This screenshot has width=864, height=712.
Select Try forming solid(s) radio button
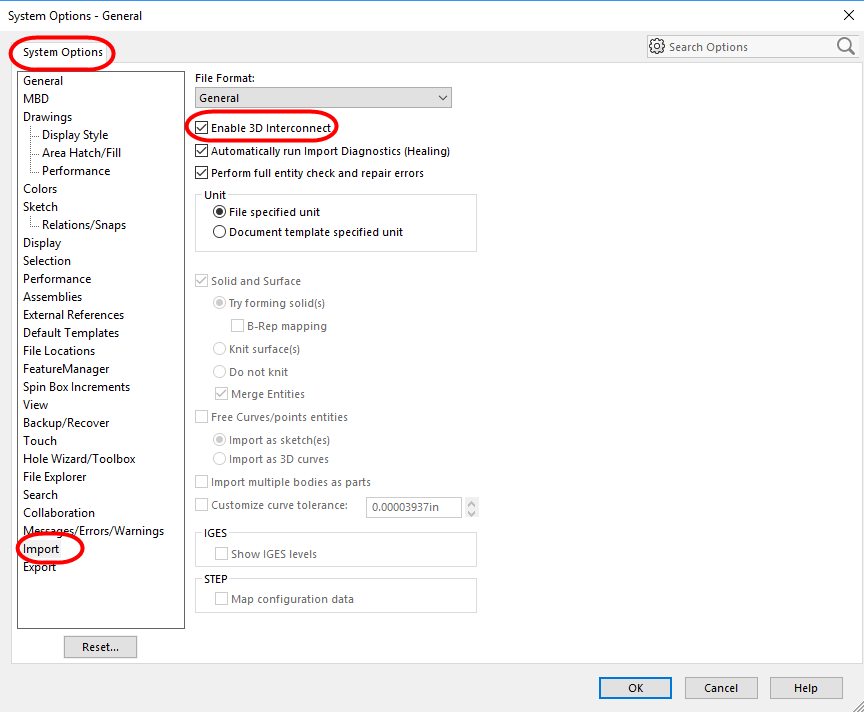(x=219, y=303)
